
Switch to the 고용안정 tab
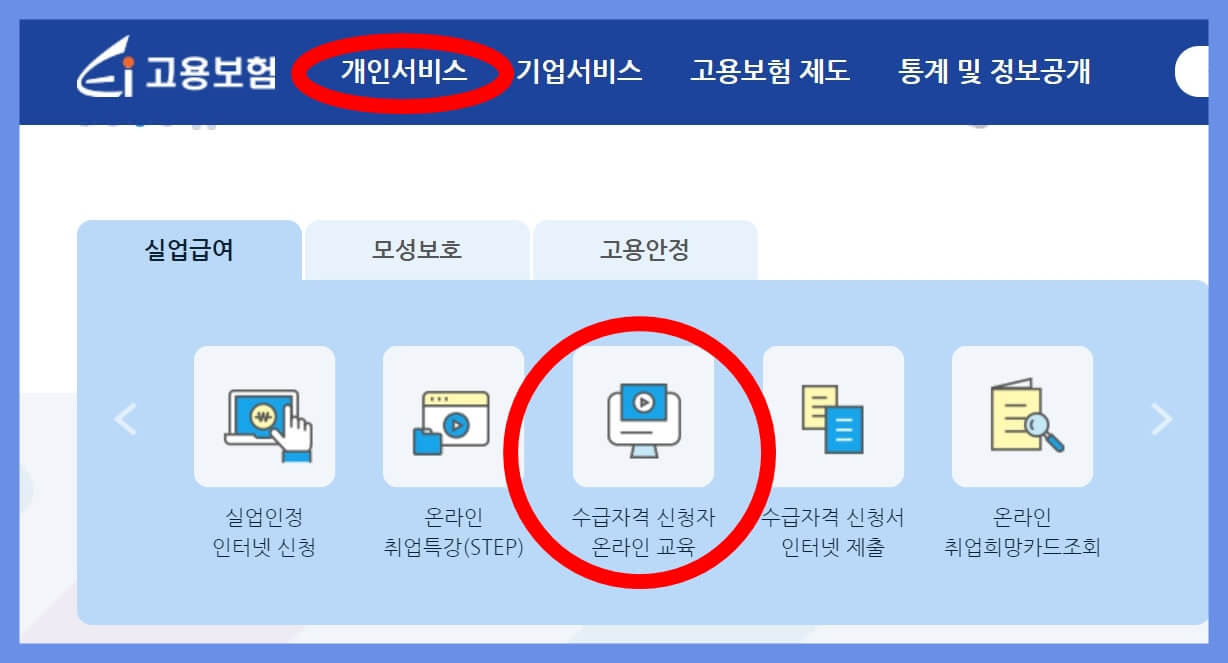point(646,249)
